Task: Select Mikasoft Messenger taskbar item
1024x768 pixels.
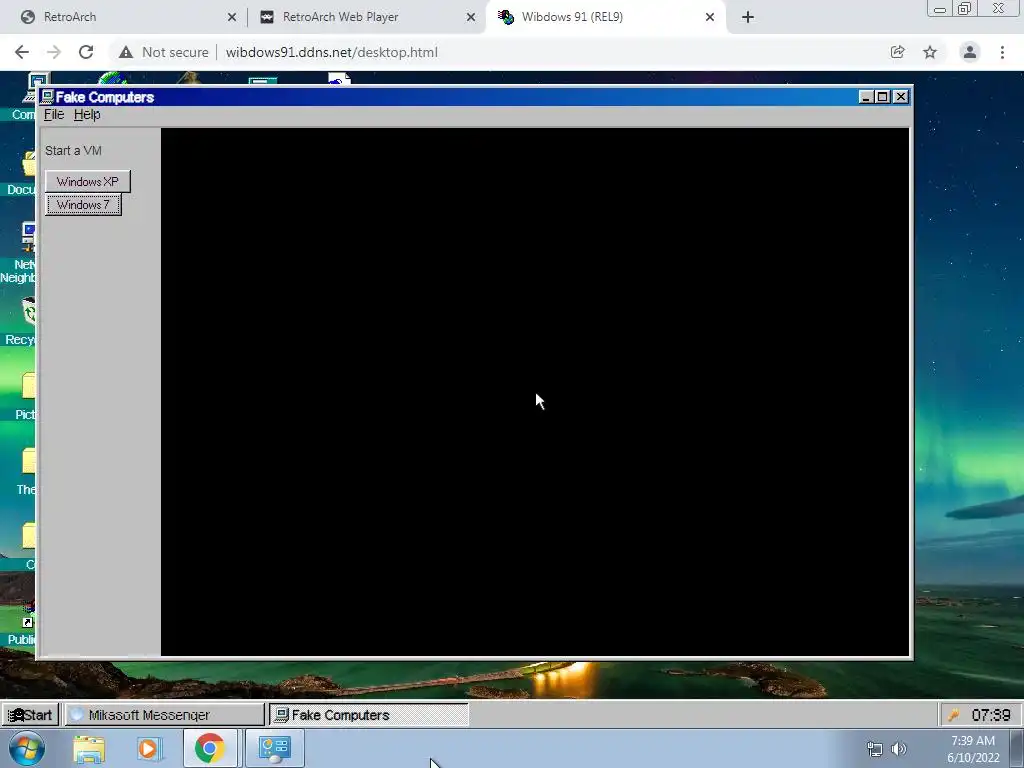Action: 164,714
